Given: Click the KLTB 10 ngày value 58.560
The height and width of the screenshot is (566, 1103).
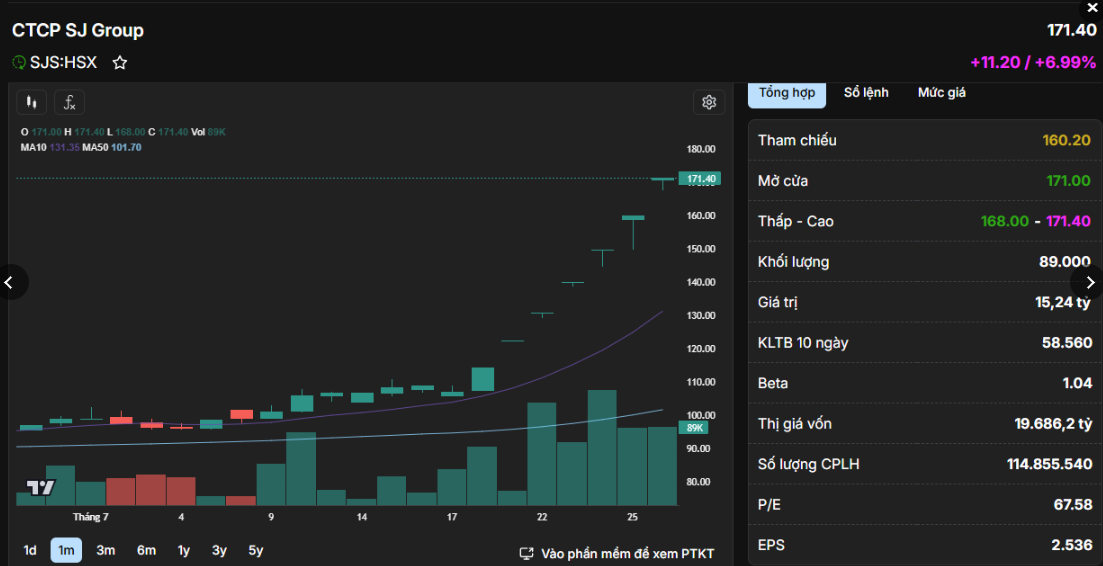Looking at the screenshot, I should point(1066,343).
